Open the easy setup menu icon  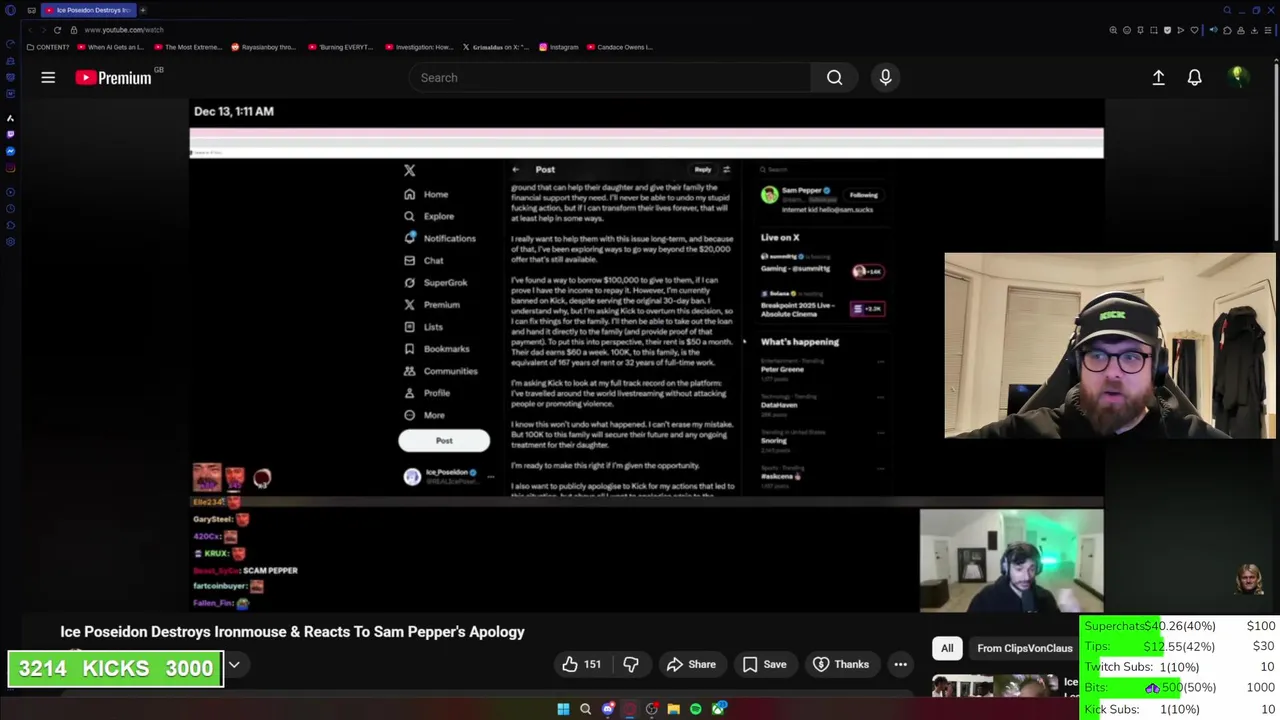(x=1268, y=30)
